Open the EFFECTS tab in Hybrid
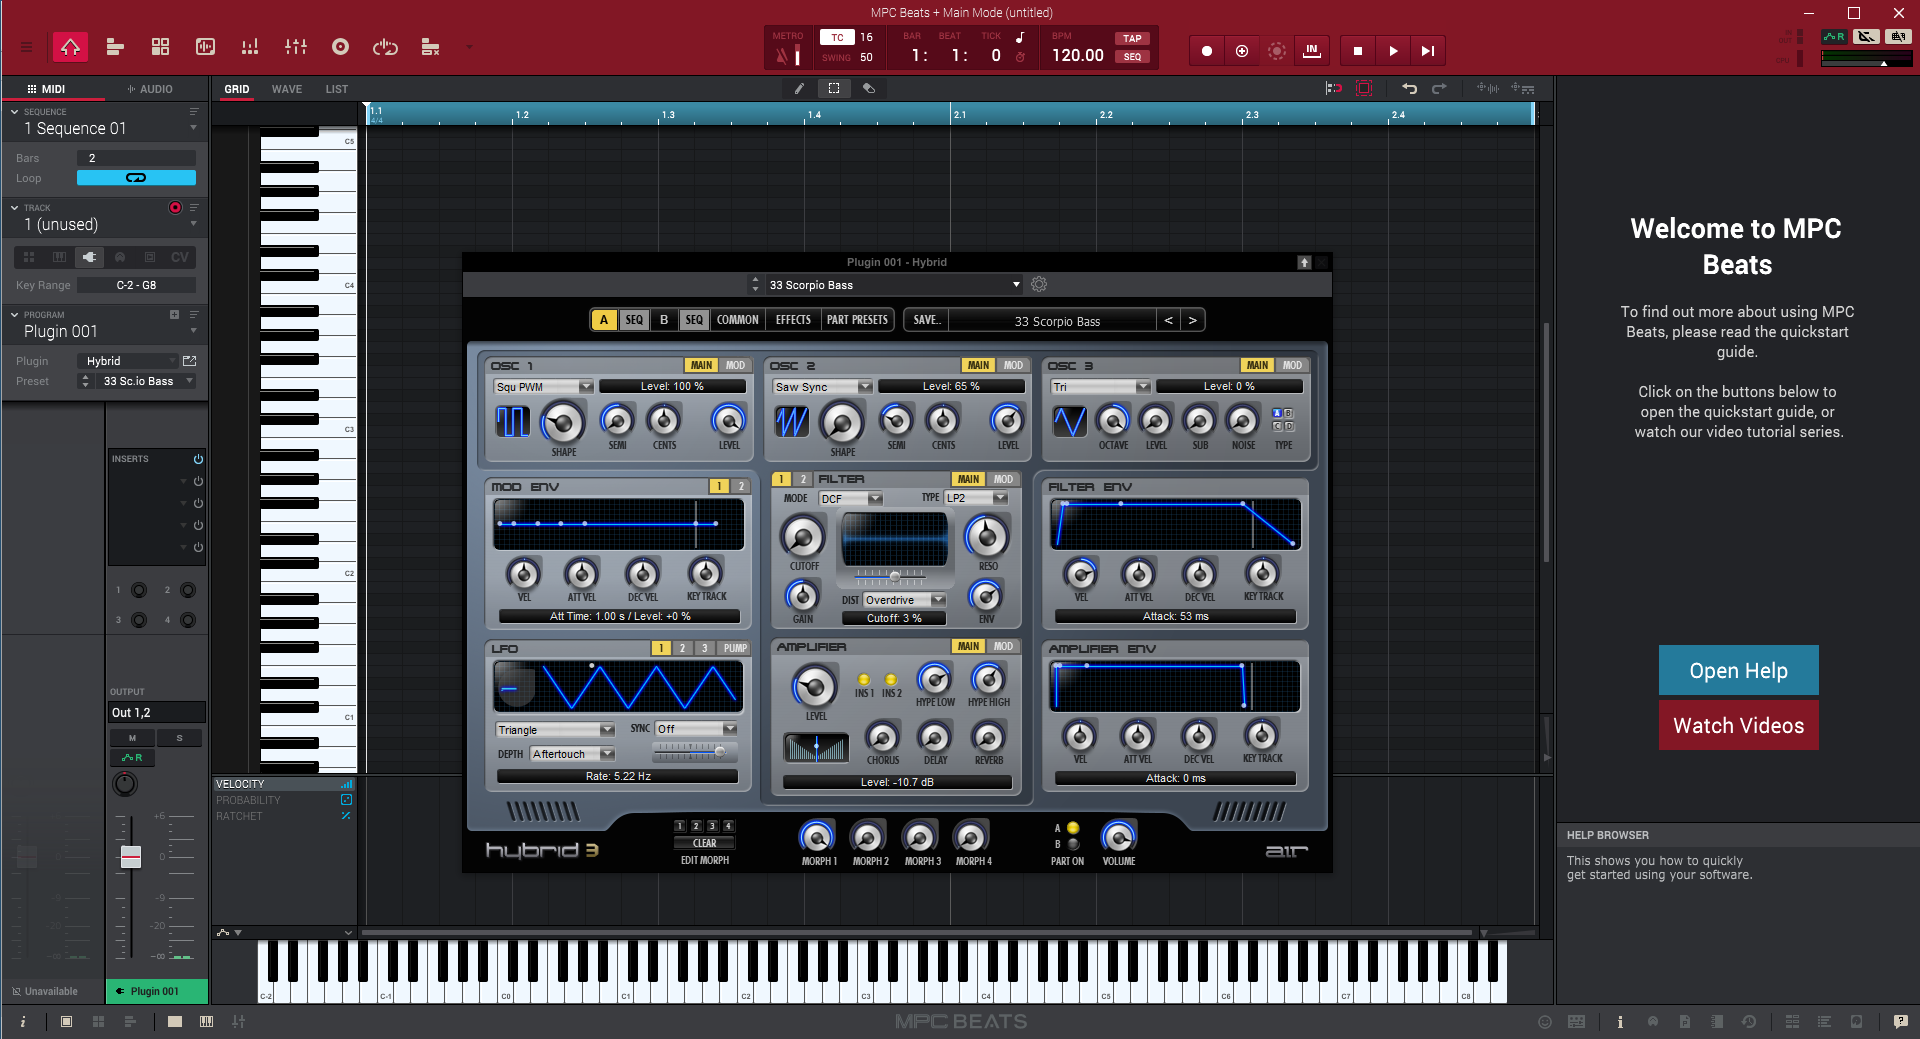 click(793, 320)
